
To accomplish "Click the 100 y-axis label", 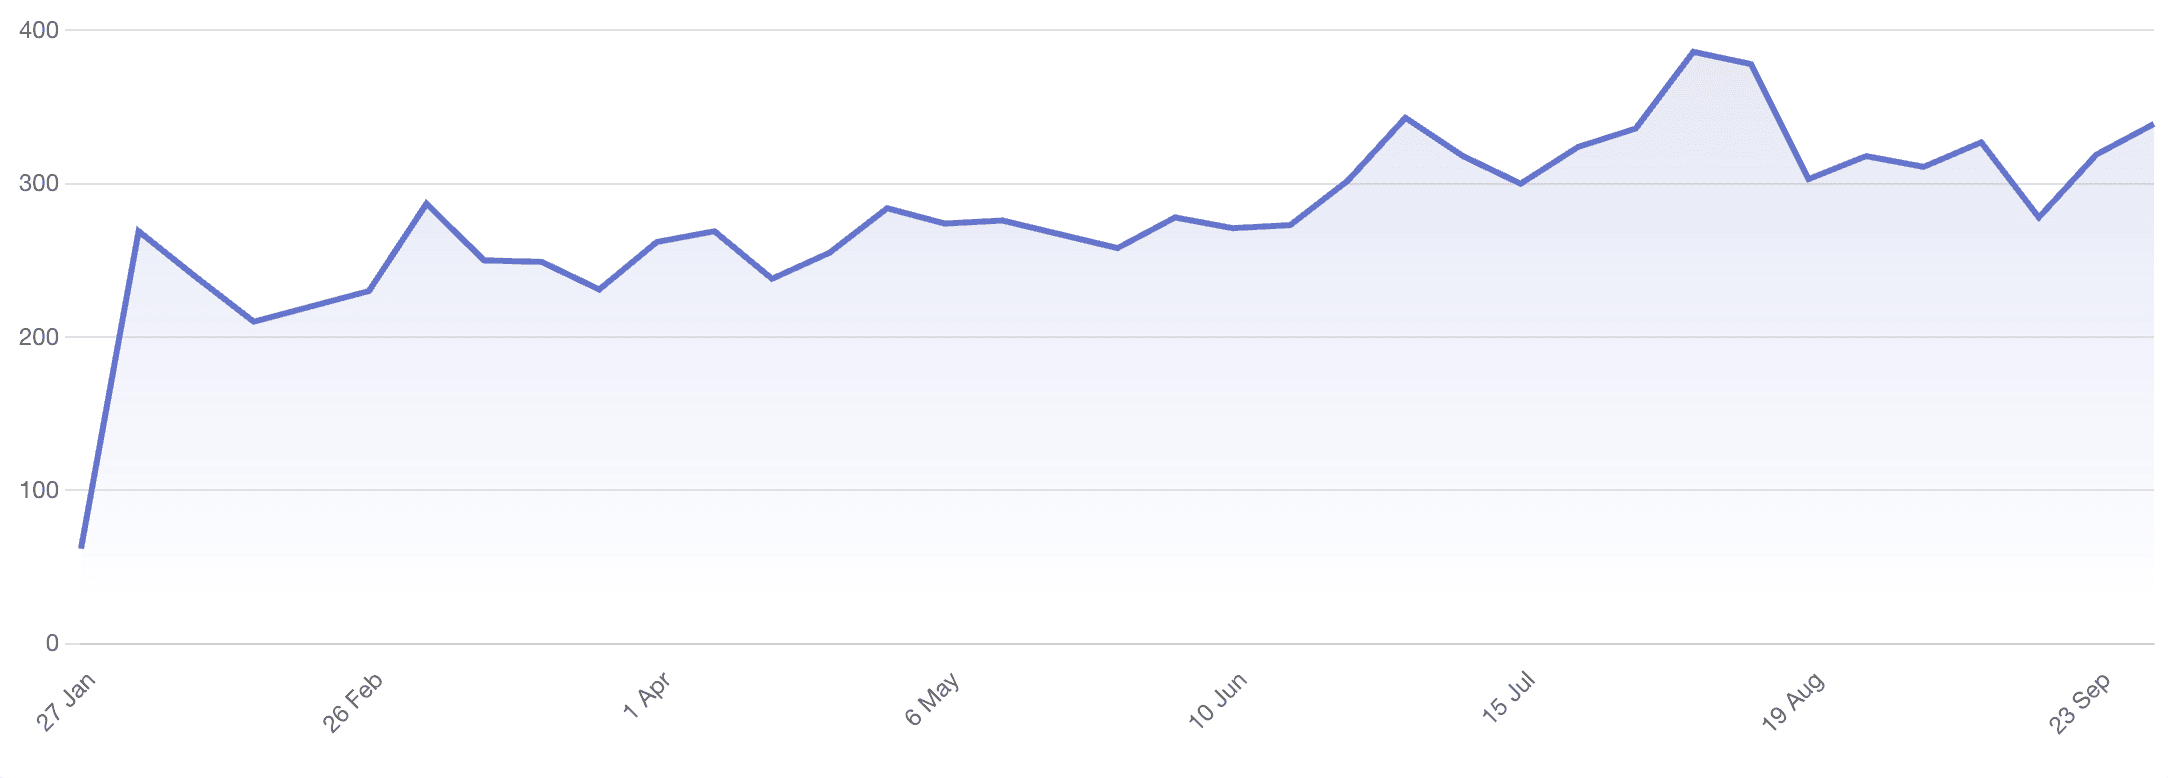I will pyautogui.click(x=39, y=490).
